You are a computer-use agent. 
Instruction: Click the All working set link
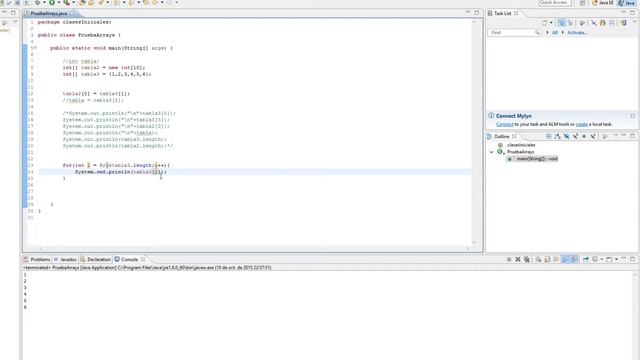click(555, 33)
